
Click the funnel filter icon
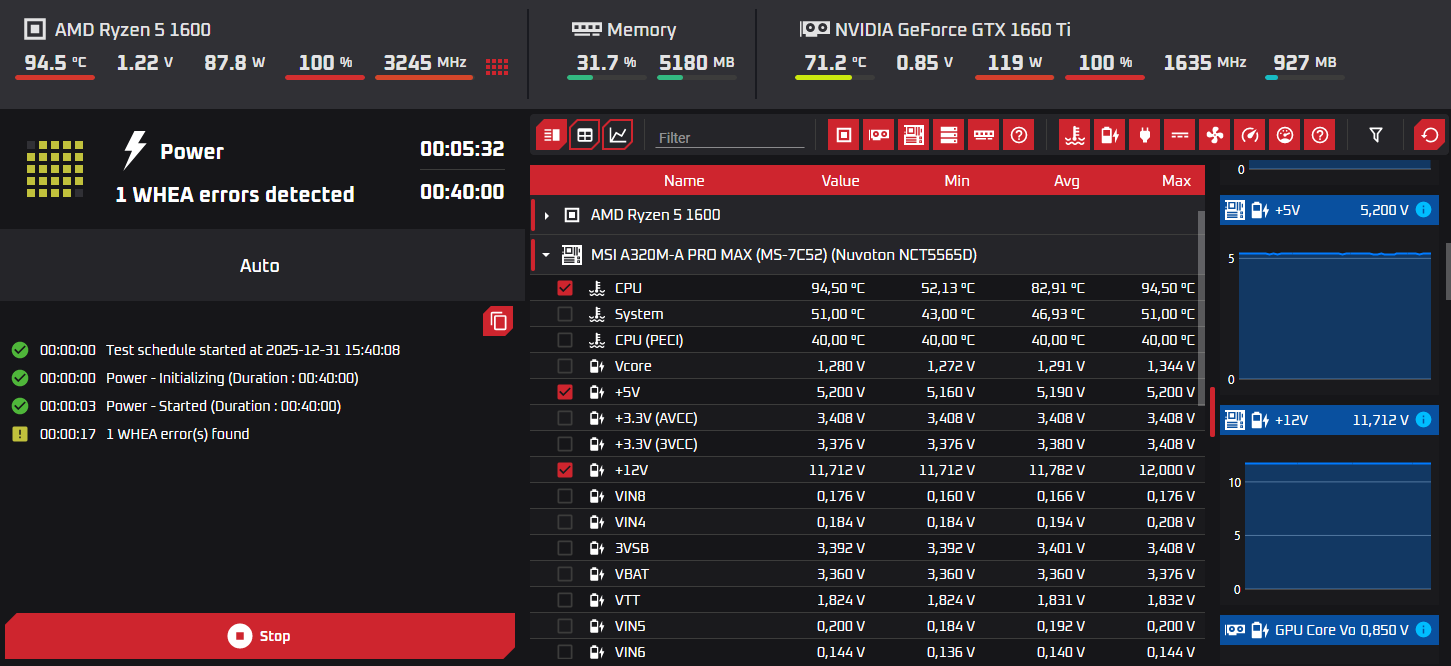pos(1376,134)
